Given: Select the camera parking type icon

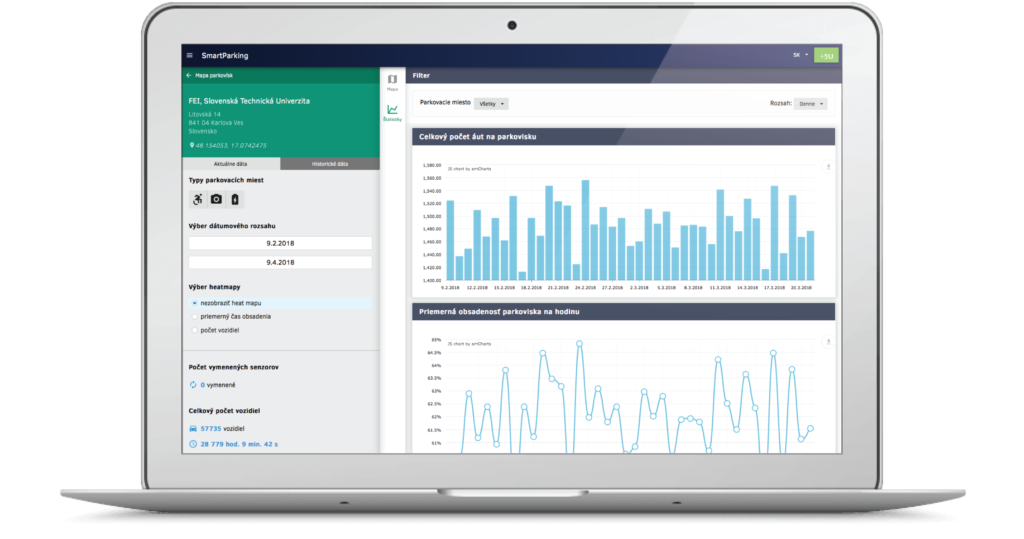Looking at the screenshot, I should [216, 199].
